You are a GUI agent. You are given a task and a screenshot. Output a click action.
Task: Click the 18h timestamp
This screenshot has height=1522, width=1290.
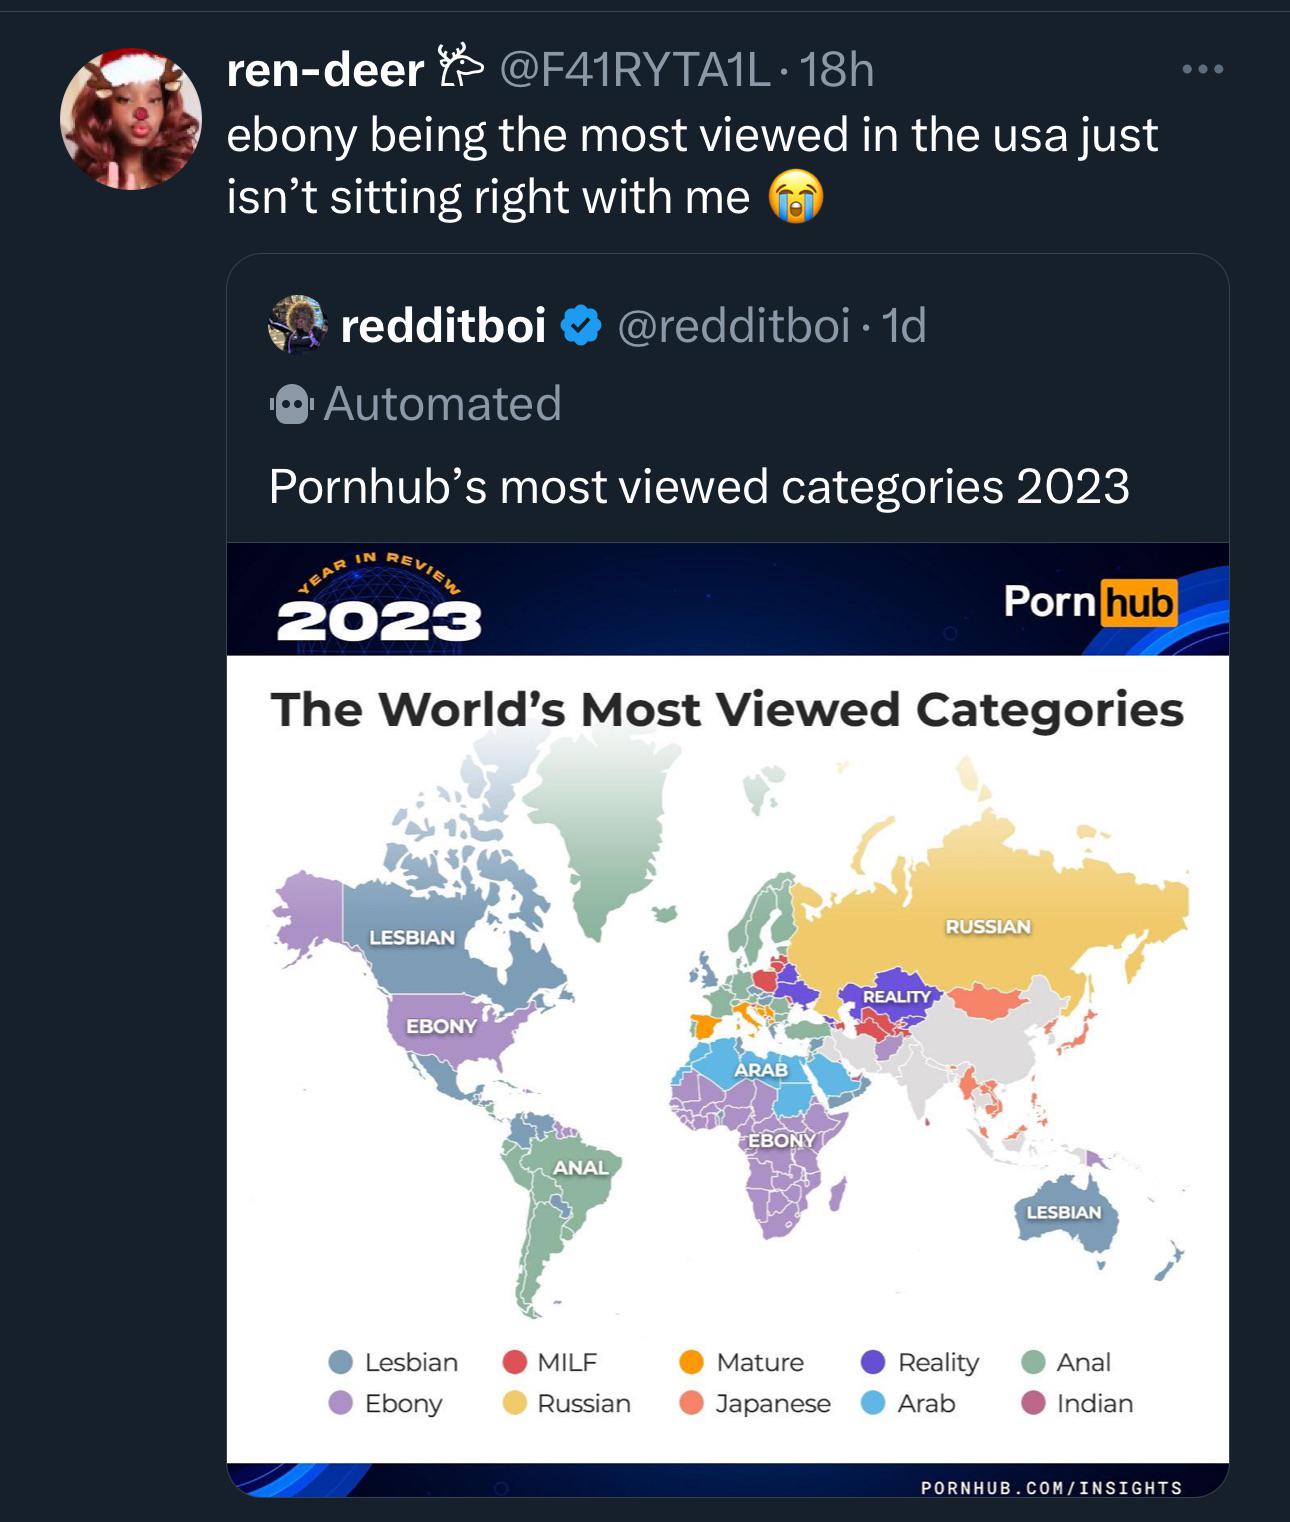pyautogui.click(x=837, y=70)
